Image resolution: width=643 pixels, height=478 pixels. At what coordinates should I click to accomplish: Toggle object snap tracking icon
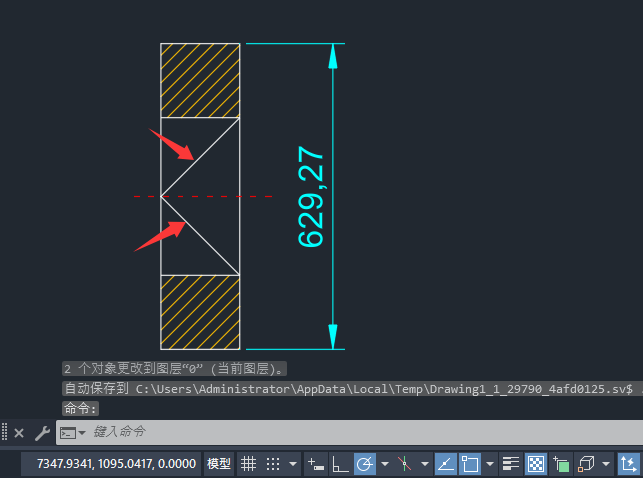point(445,464)
